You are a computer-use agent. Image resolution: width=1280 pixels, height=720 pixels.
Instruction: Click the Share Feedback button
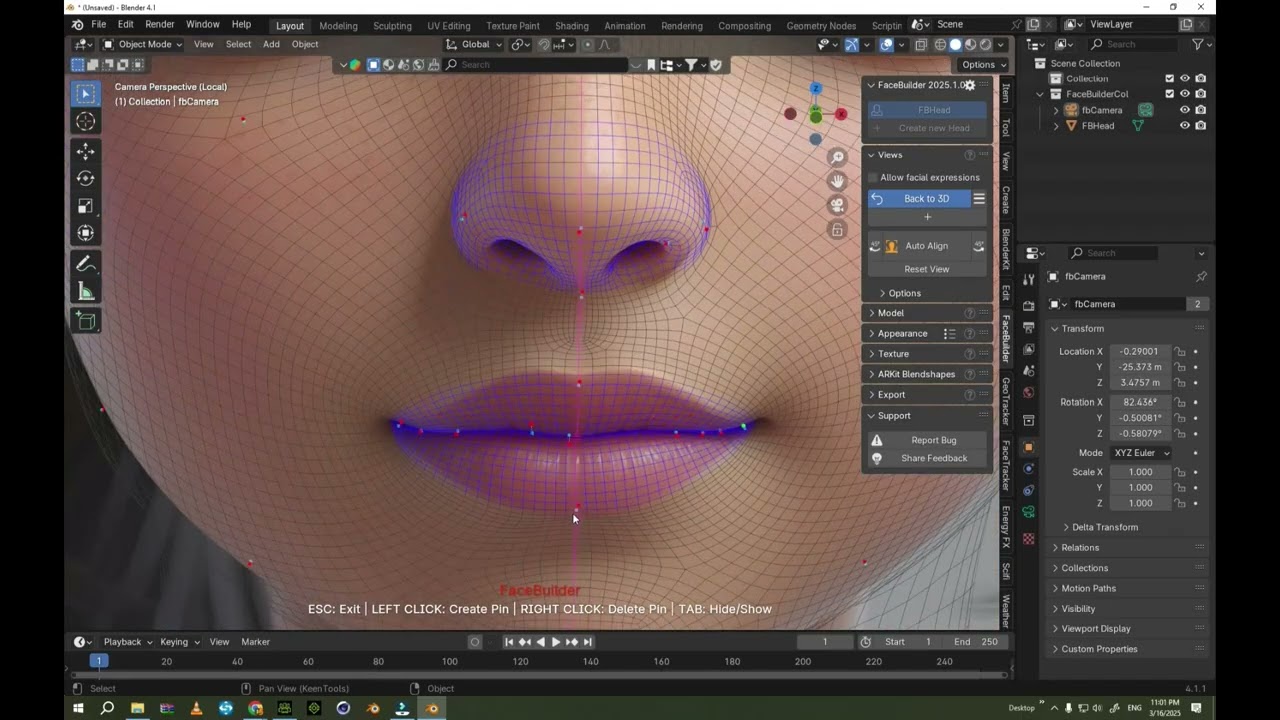point(927,458)
